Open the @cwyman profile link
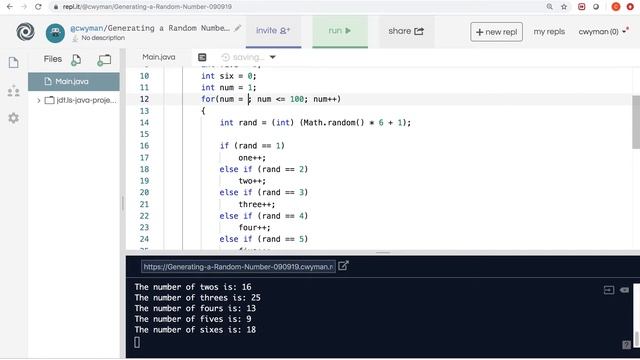The image size is (640, 360). pyautogui.click(x=87, y=28)
